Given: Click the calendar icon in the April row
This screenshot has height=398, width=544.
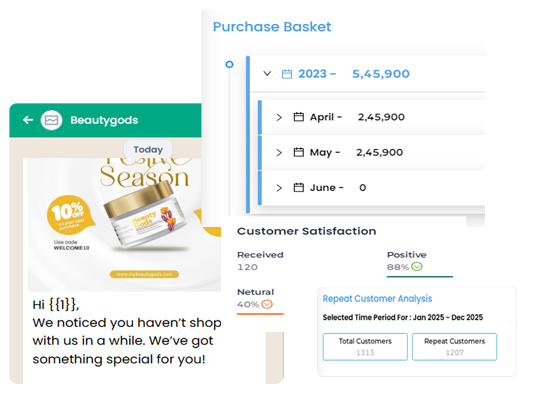Looking at the screenshot, I should coord(298,117).
